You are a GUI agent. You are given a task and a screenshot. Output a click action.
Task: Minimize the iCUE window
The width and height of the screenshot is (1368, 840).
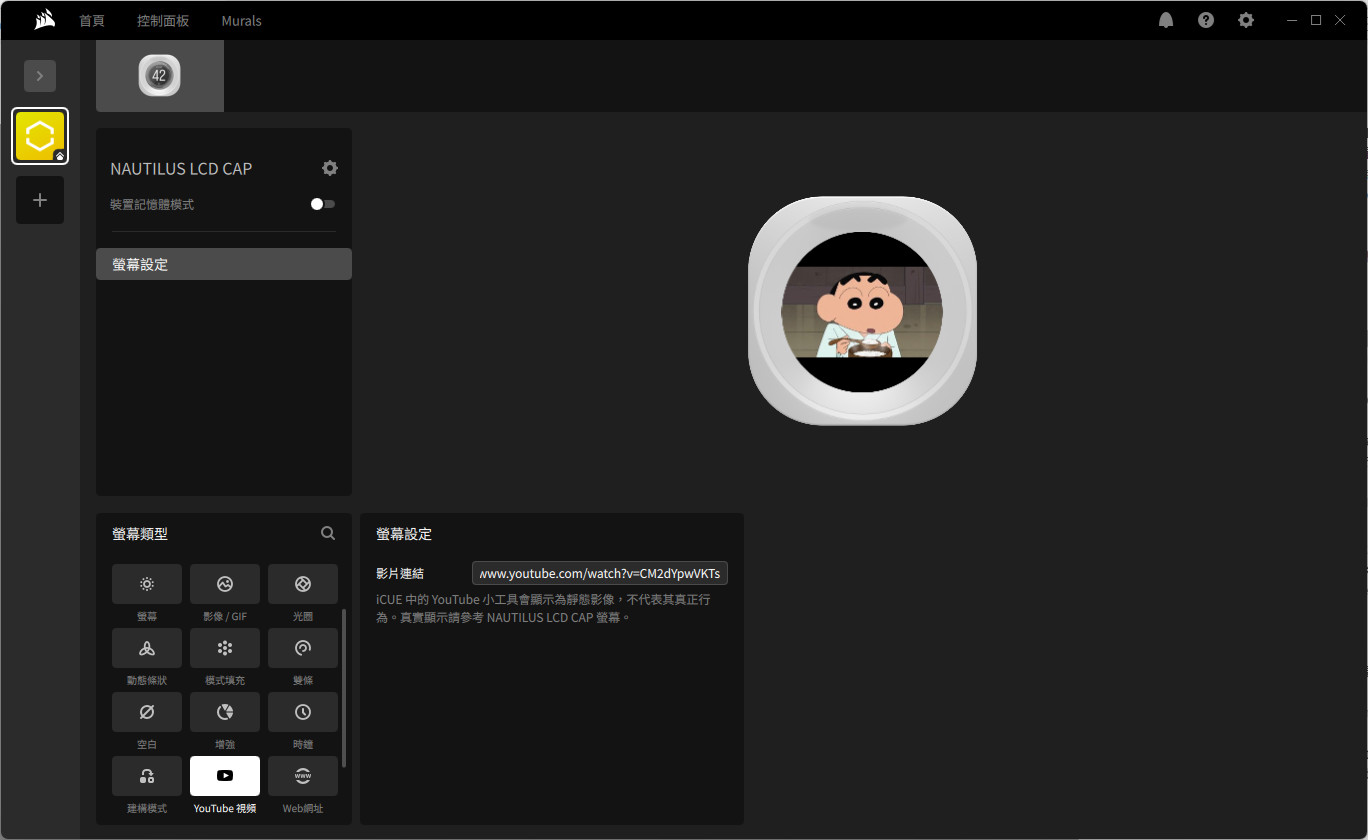[1293, 20]
